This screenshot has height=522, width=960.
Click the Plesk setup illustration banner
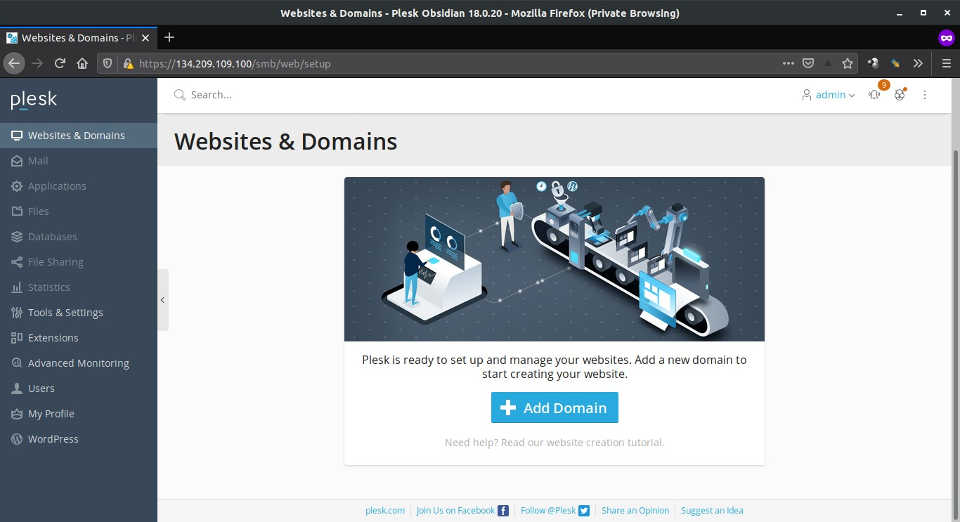coord(554,259)
